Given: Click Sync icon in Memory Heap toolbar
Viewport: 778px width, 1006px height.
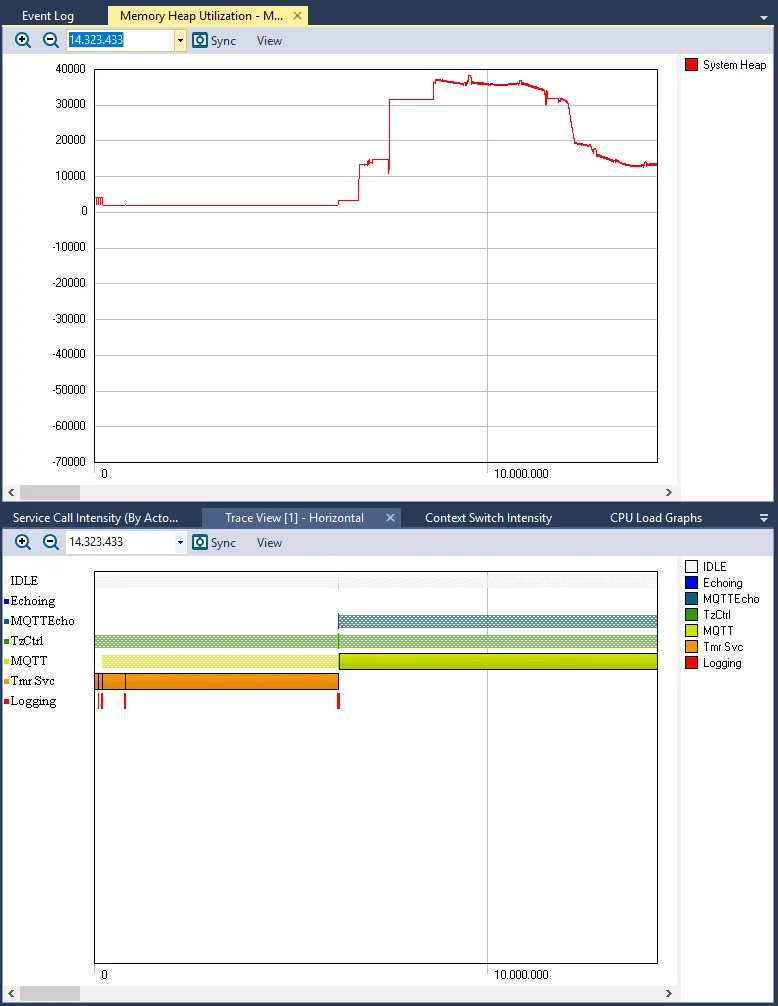Looking at the screenshot, I should [x=200, y=41].
